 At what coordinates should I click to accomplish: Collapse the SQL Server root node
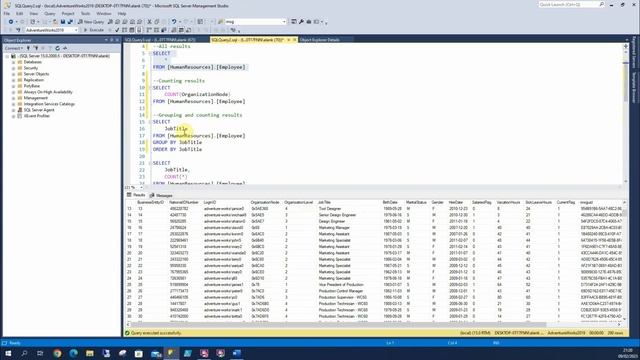pos(7,56)
